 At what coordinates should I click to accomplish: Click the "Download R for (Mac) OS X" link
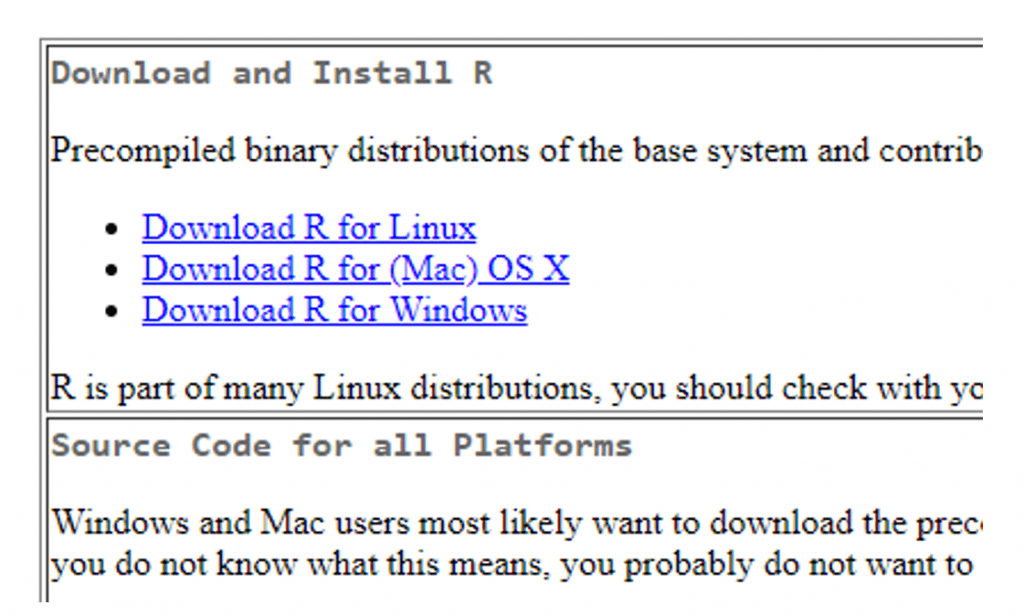coord(355,269)
